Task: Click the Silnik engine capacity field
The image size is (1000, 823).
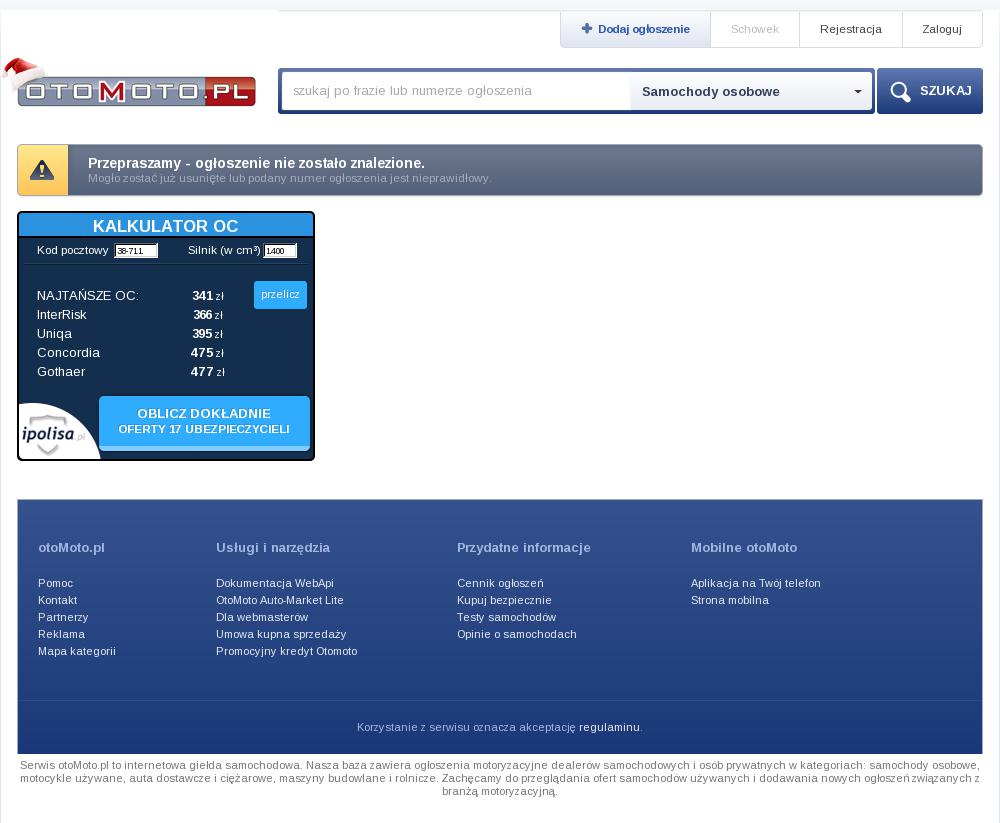Action: [x=280, y=251]
